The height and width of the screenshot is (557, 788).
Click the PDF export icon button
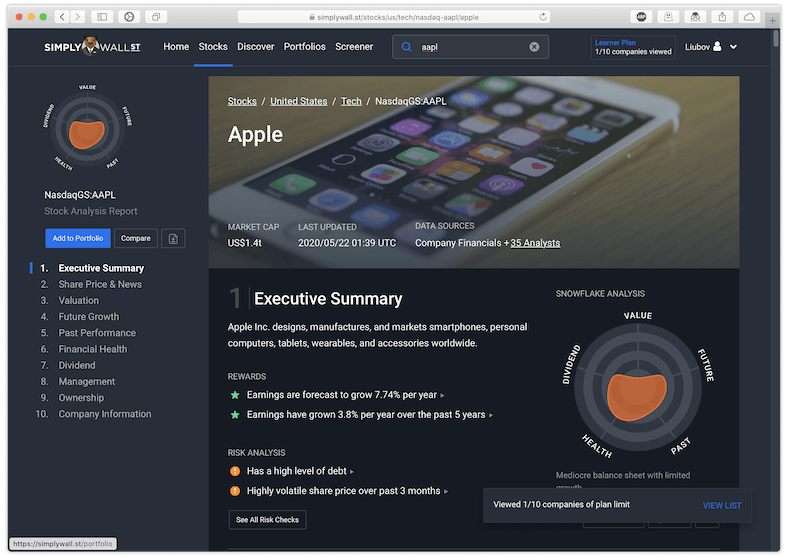(173, 238)
